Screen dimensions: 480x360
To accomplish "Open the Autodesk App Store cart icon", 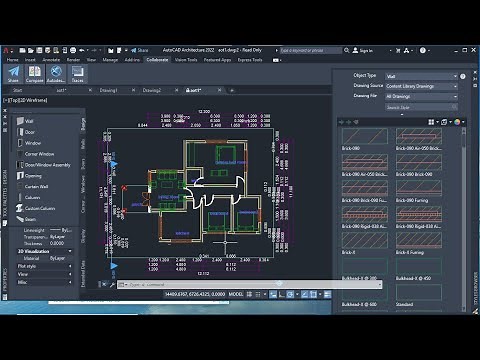I will point(398,50).
